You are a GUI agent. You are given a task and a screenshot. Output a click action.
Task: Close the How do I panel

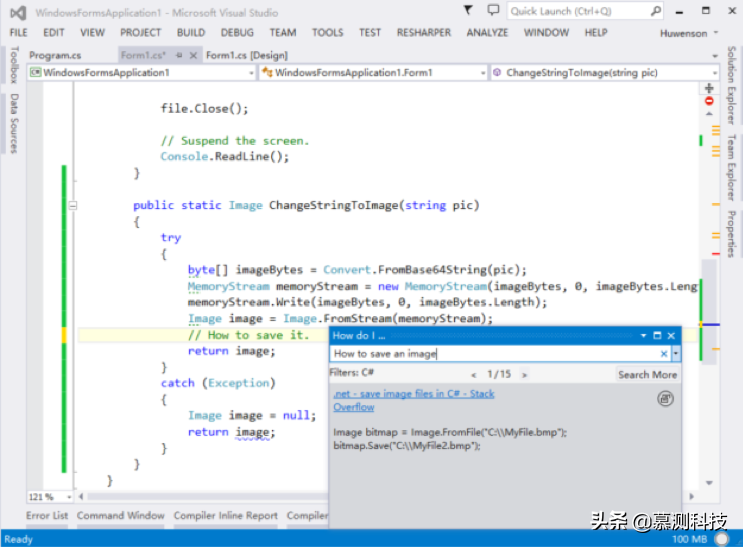pyautogui.click(x=671, y=336)
